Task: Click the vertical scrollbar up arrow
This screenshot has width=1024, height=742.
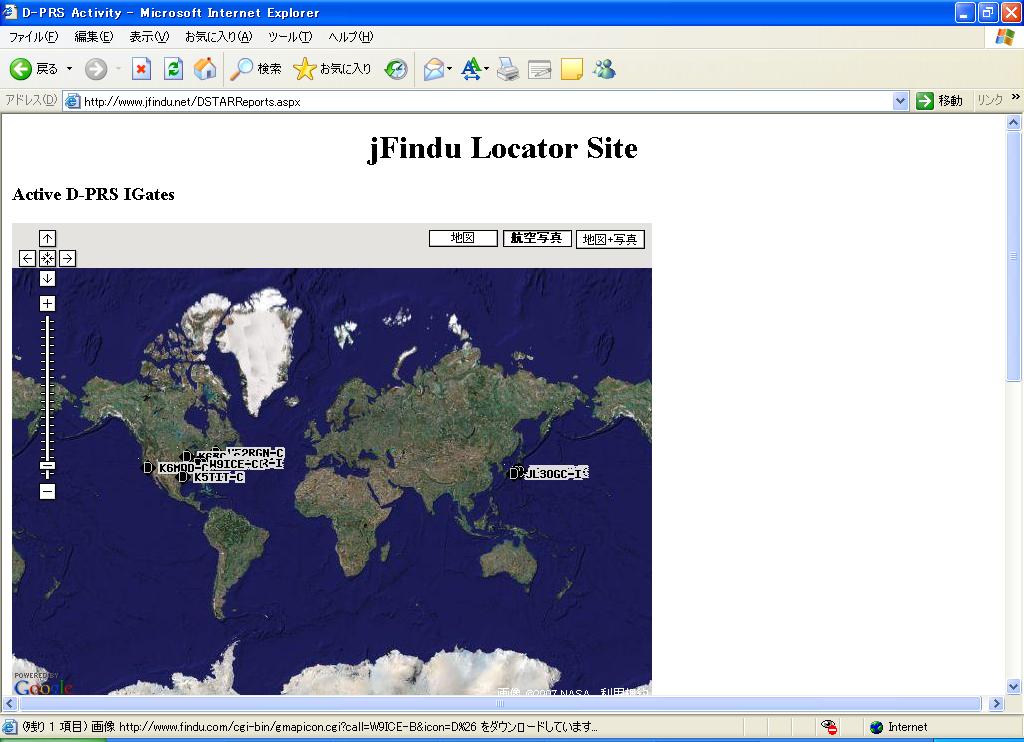Action: [1014, 122]
